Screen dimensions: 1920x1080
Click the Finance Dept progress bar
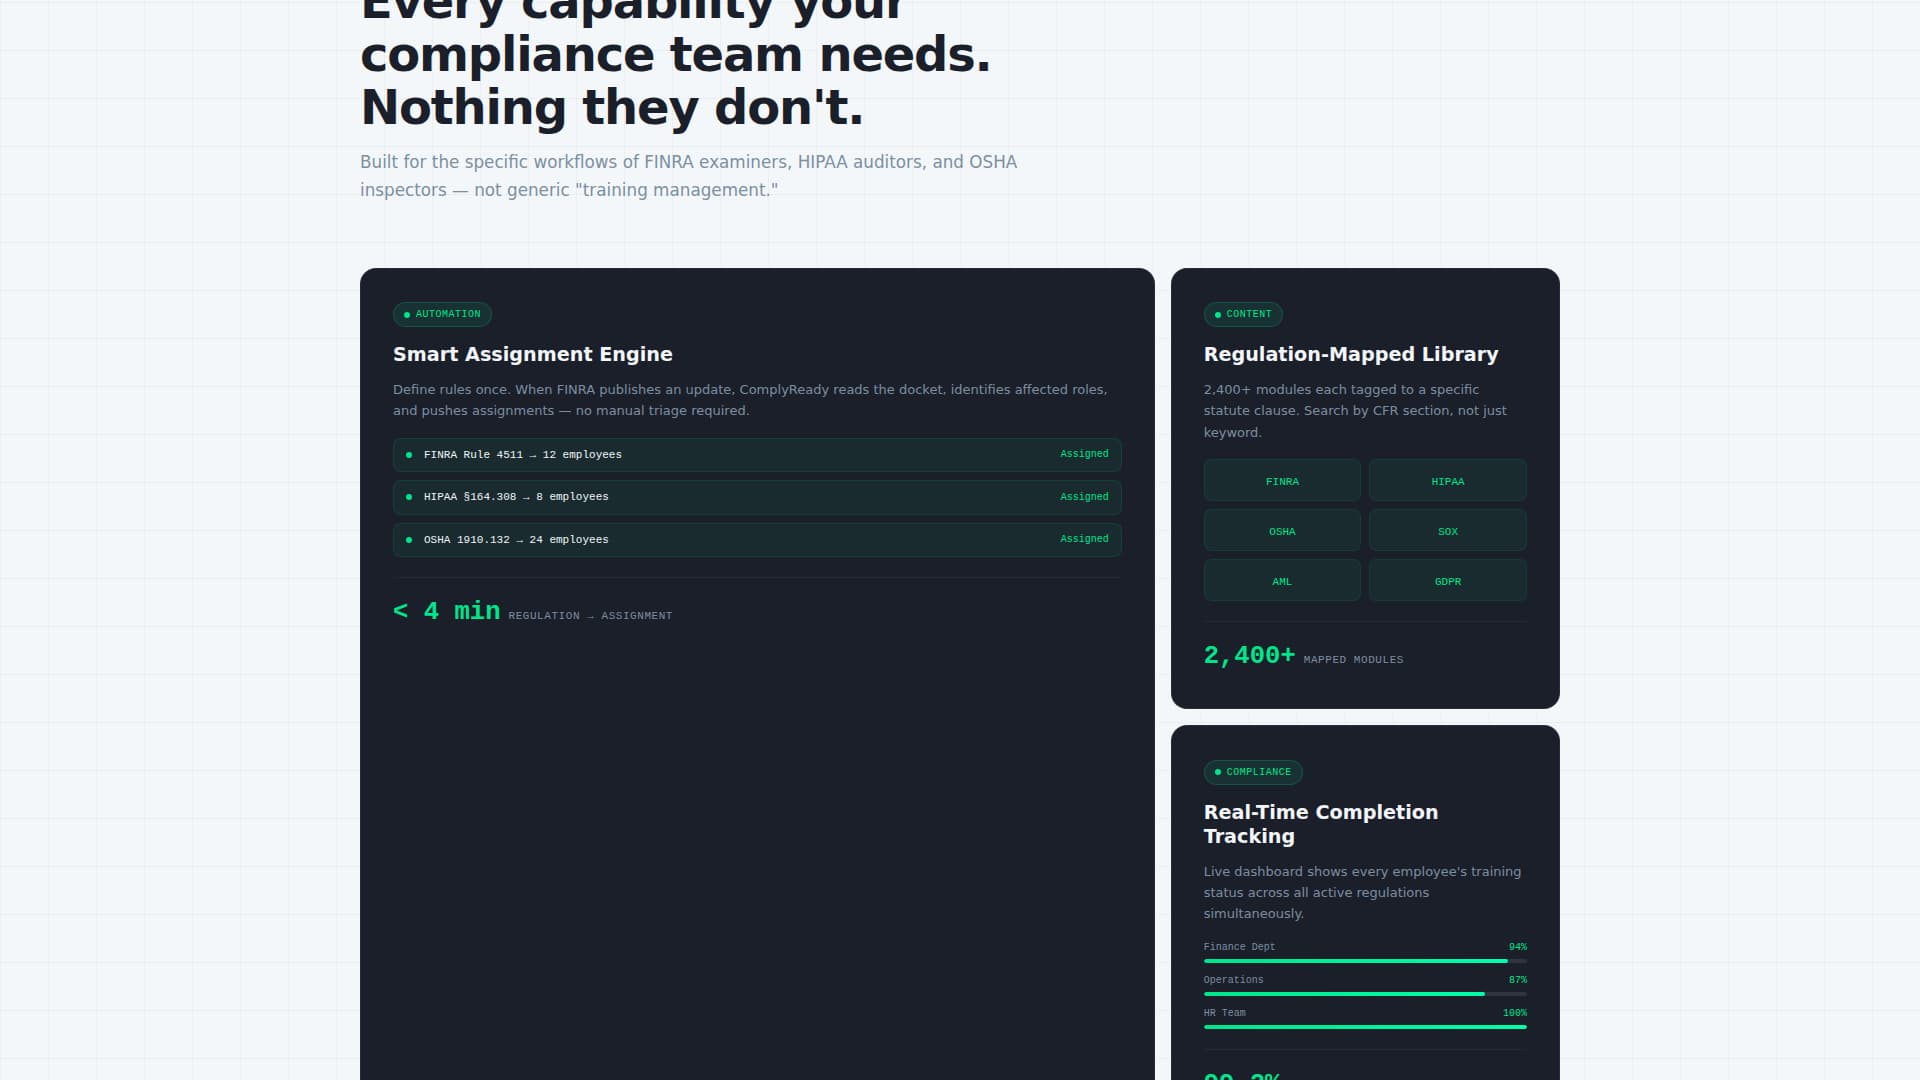[x=1365, y=961]
